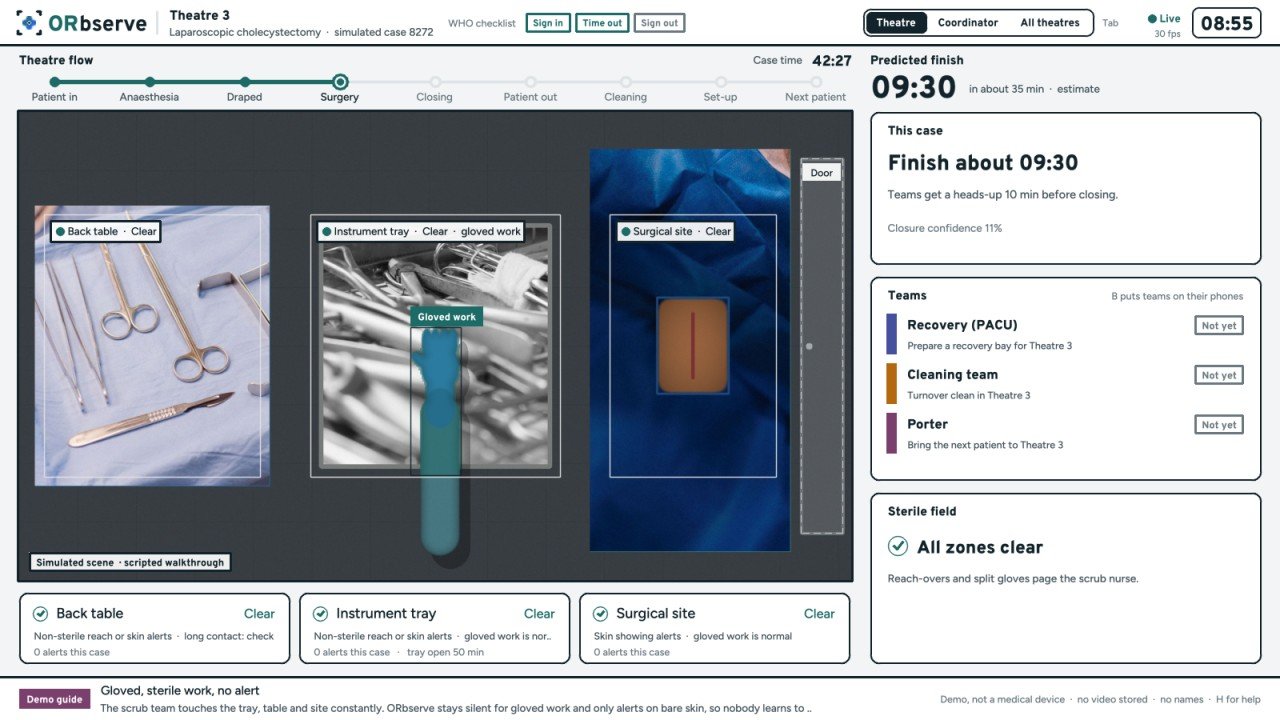Click the Simulated scene scripted walkthrough label

[130, 562]
